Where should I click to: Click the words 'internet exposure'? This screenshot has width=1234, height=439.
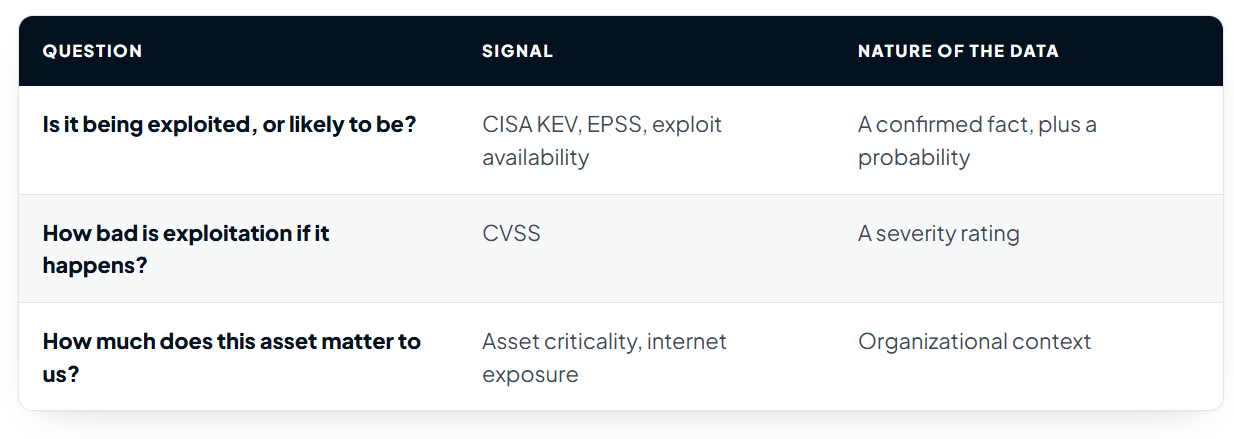[x=604, y=357]
